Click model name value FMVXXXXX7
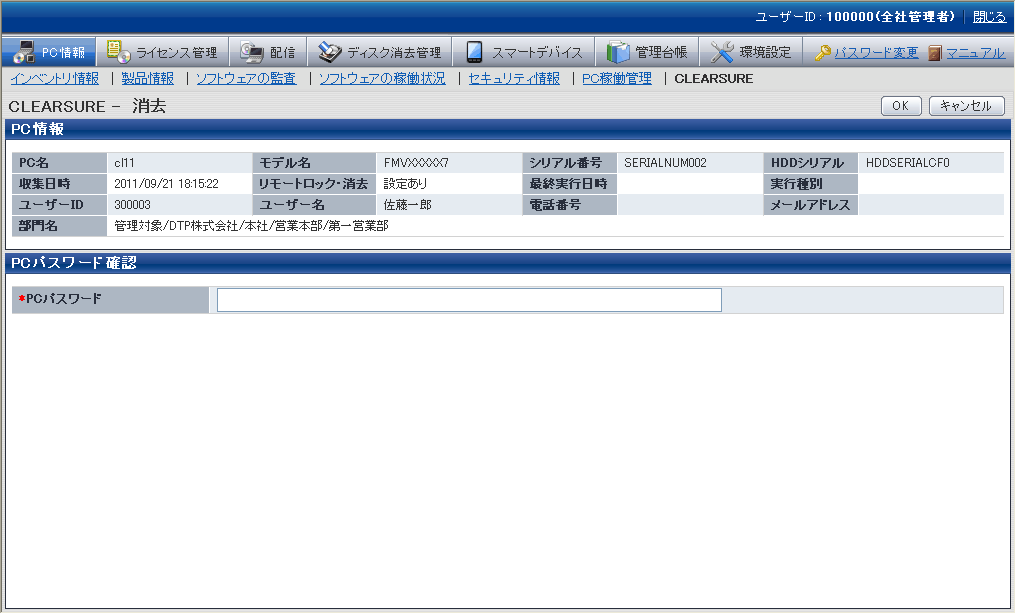This screenshot has height=614, width=1016. coord(416,163)
